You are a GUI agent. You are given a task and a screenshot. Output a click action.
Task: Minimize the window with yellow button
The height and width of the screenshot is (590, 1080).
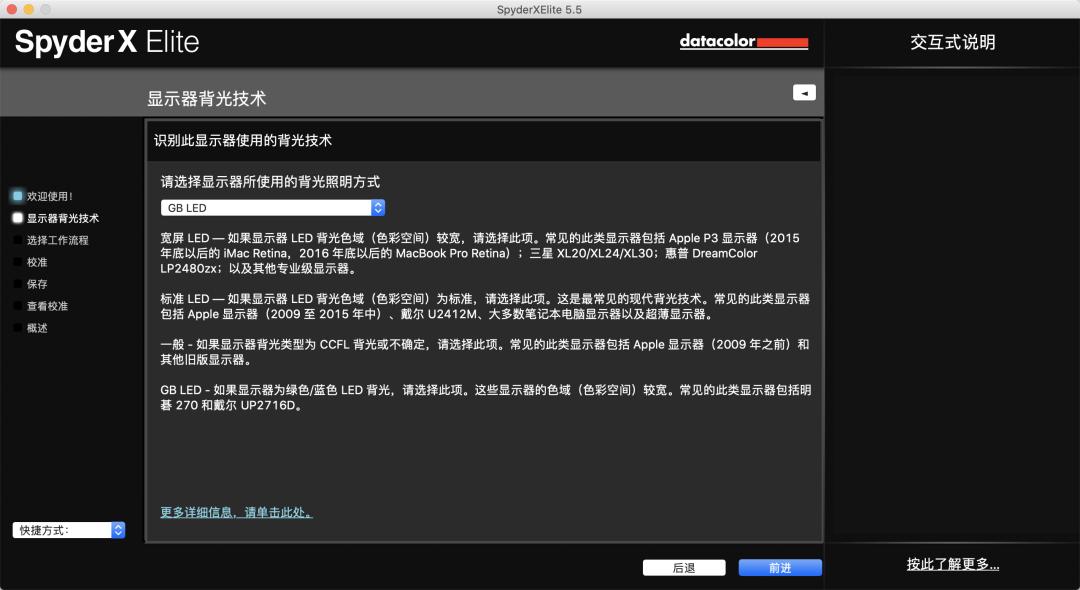pyautogui.click(x=29, y=9)
